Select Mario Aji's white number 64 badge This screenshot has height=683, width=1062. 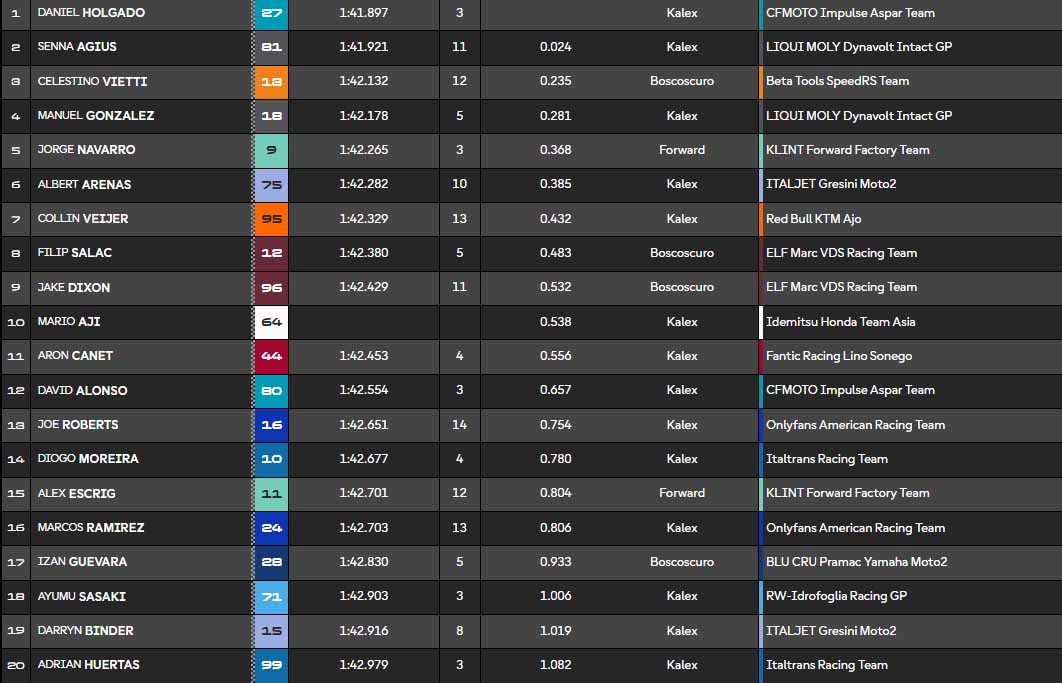(x=271, y=322)
